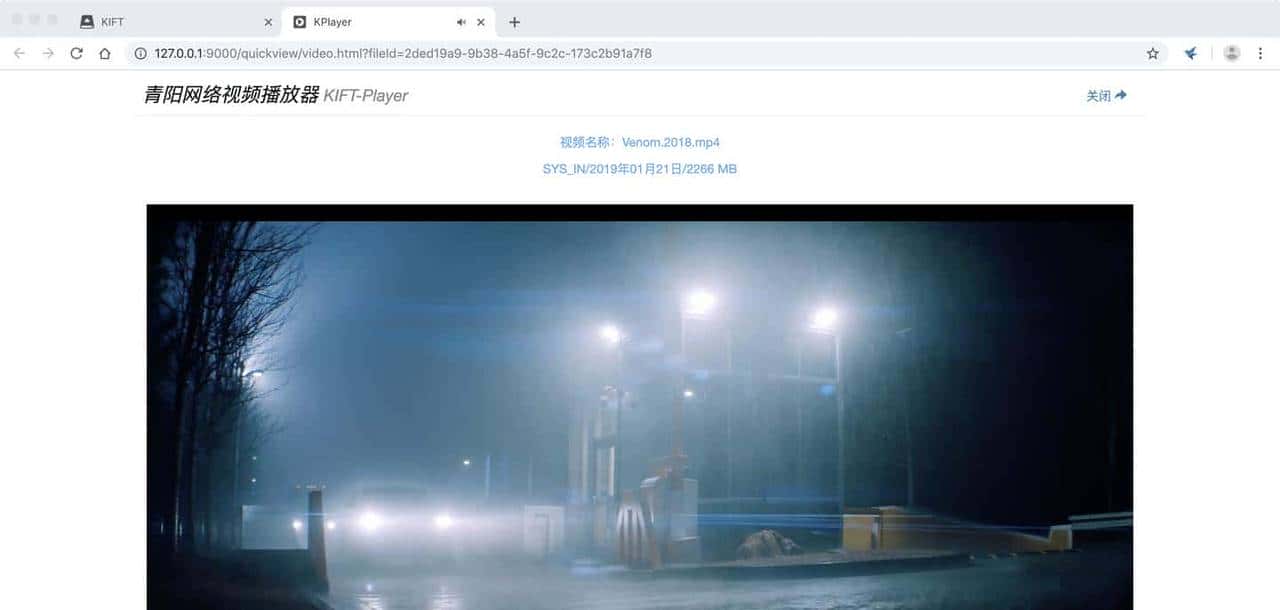
Task: Close the KIFT browser tab
Action: pos(268,22)
